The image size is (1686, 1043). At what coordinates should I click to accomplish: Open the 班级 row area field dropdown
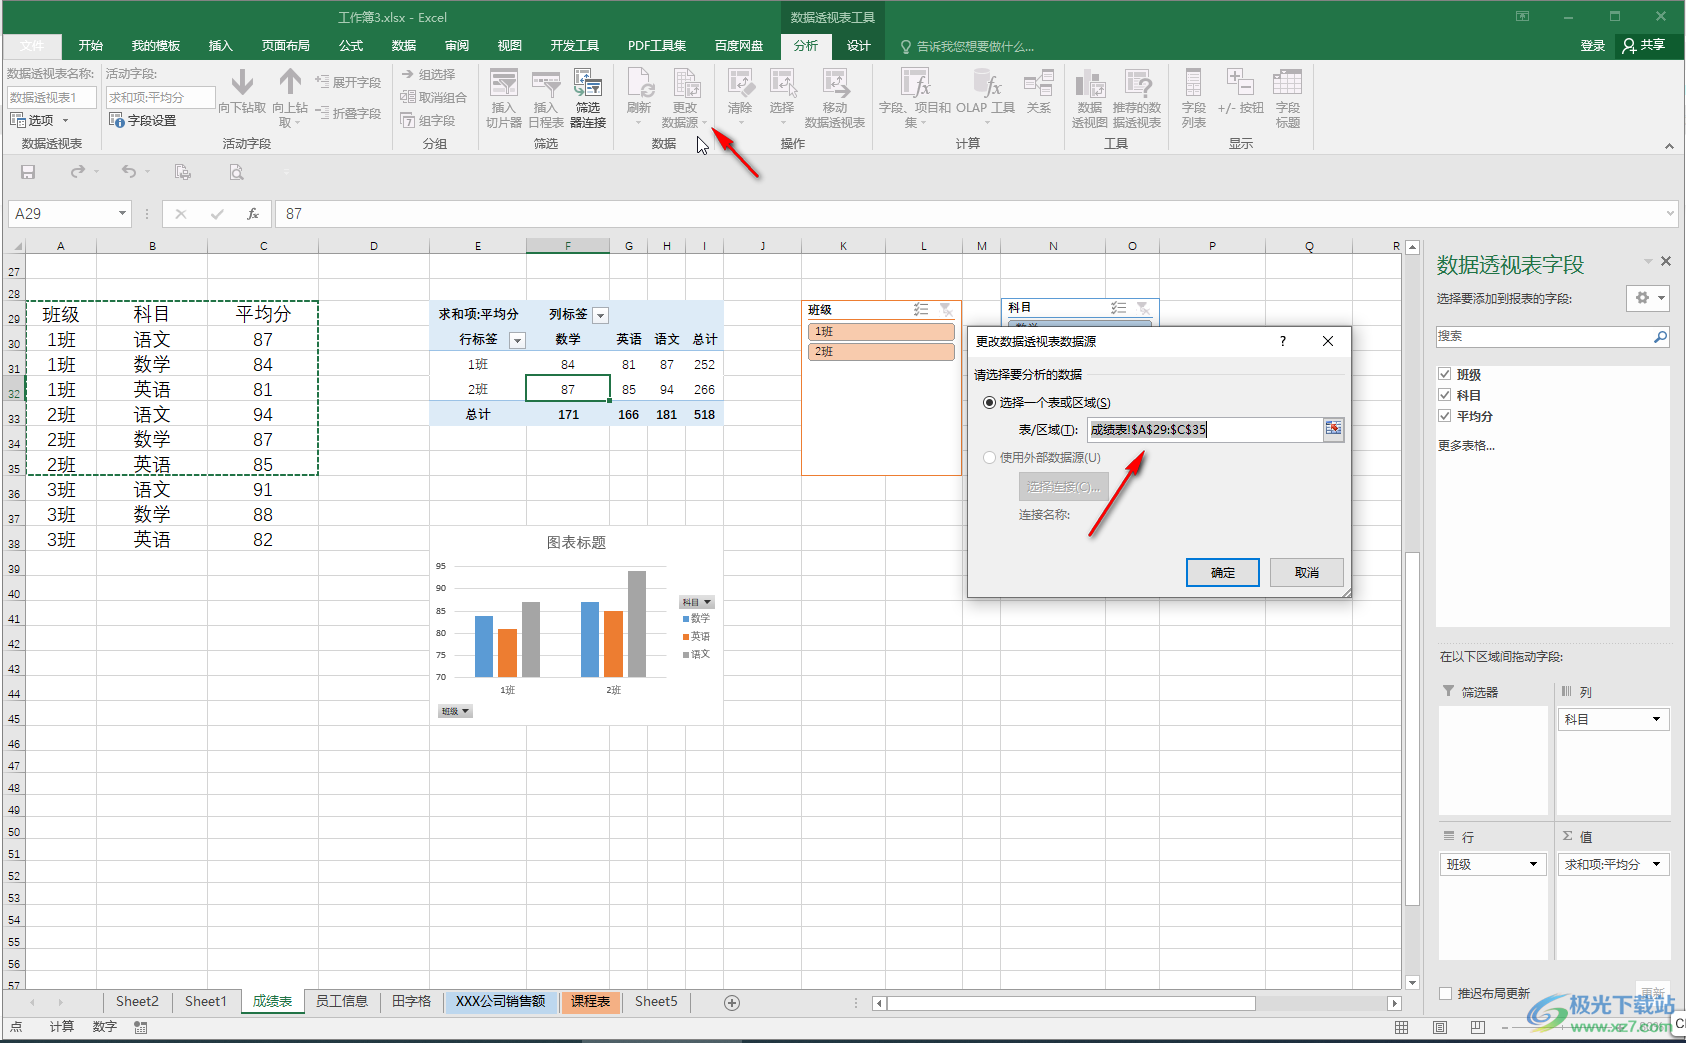coord(1533,864)
